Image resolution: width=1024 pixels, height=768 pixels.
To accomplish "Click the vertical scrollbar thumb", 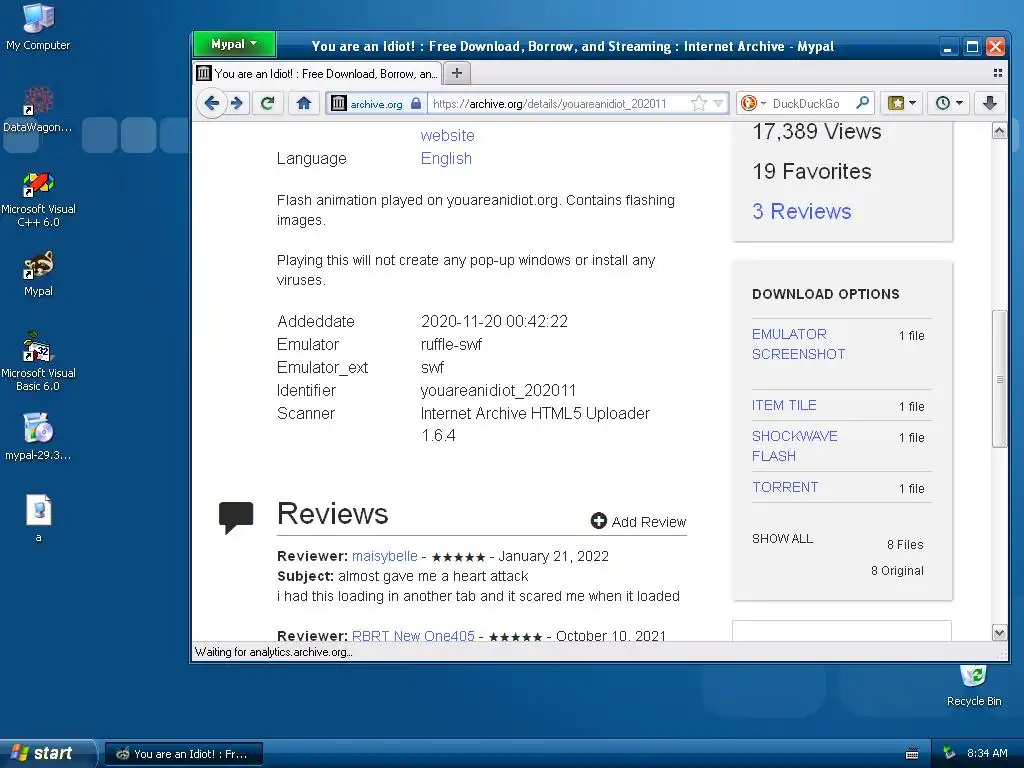I will [x=999, y=379].
